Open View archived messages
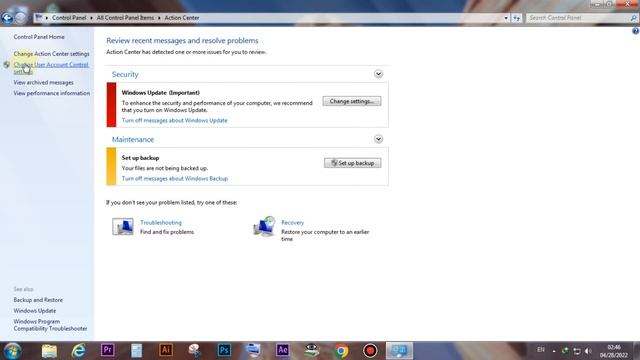 [43, 82]
